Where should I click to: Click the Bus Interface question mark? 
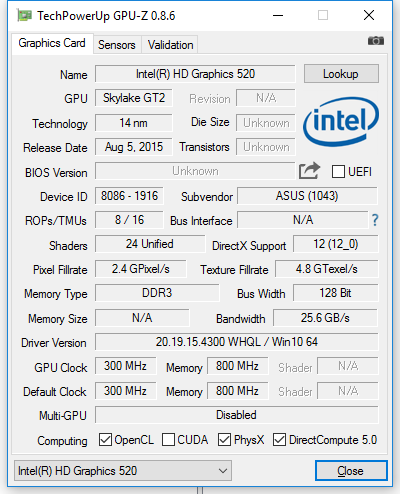coord(375,220)
